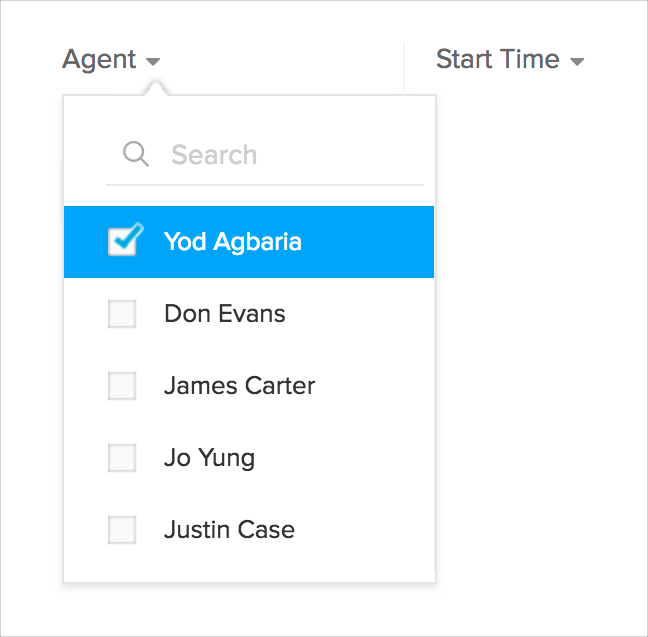Image resolution: width=648 pixels, height=637 pixels.
Task: Click the Agent column header label
Action: pos(99,59)
